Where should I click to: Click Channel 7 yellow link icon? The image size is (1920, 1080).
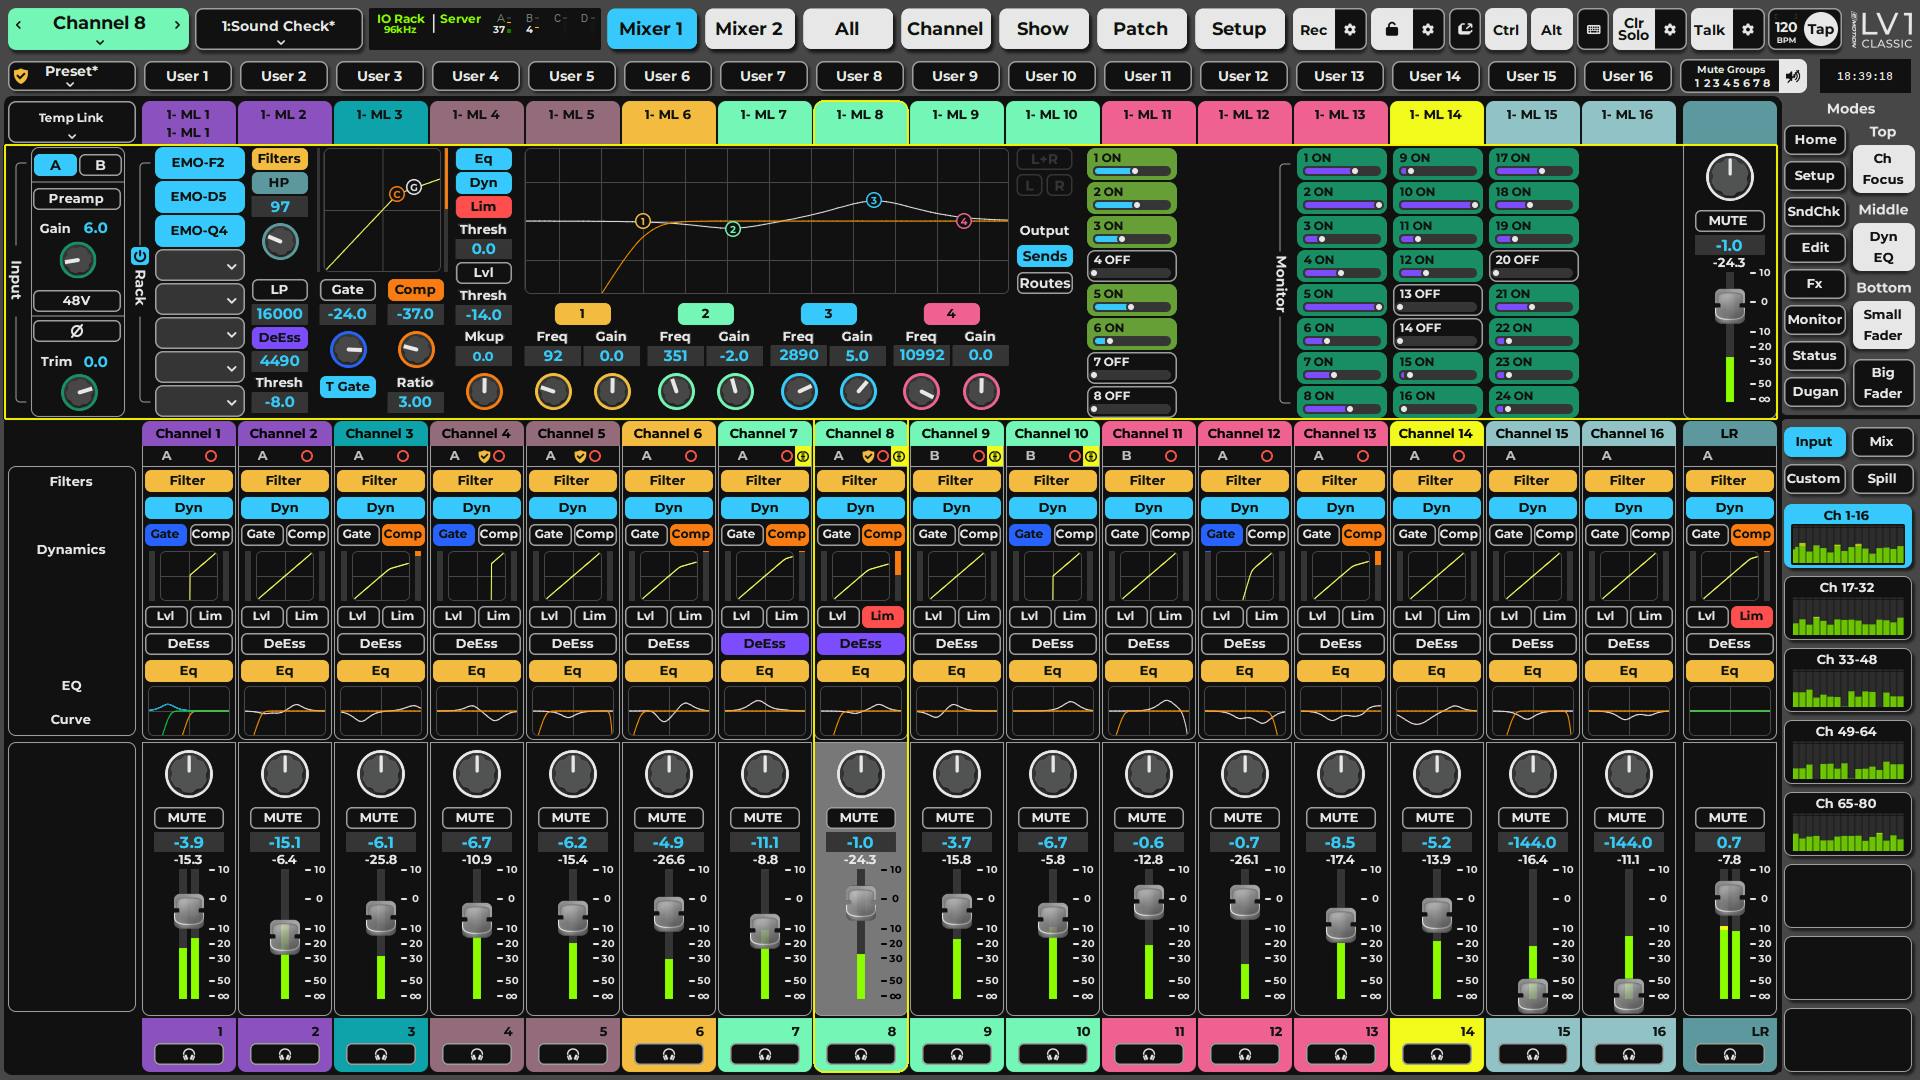click(802, 456)
